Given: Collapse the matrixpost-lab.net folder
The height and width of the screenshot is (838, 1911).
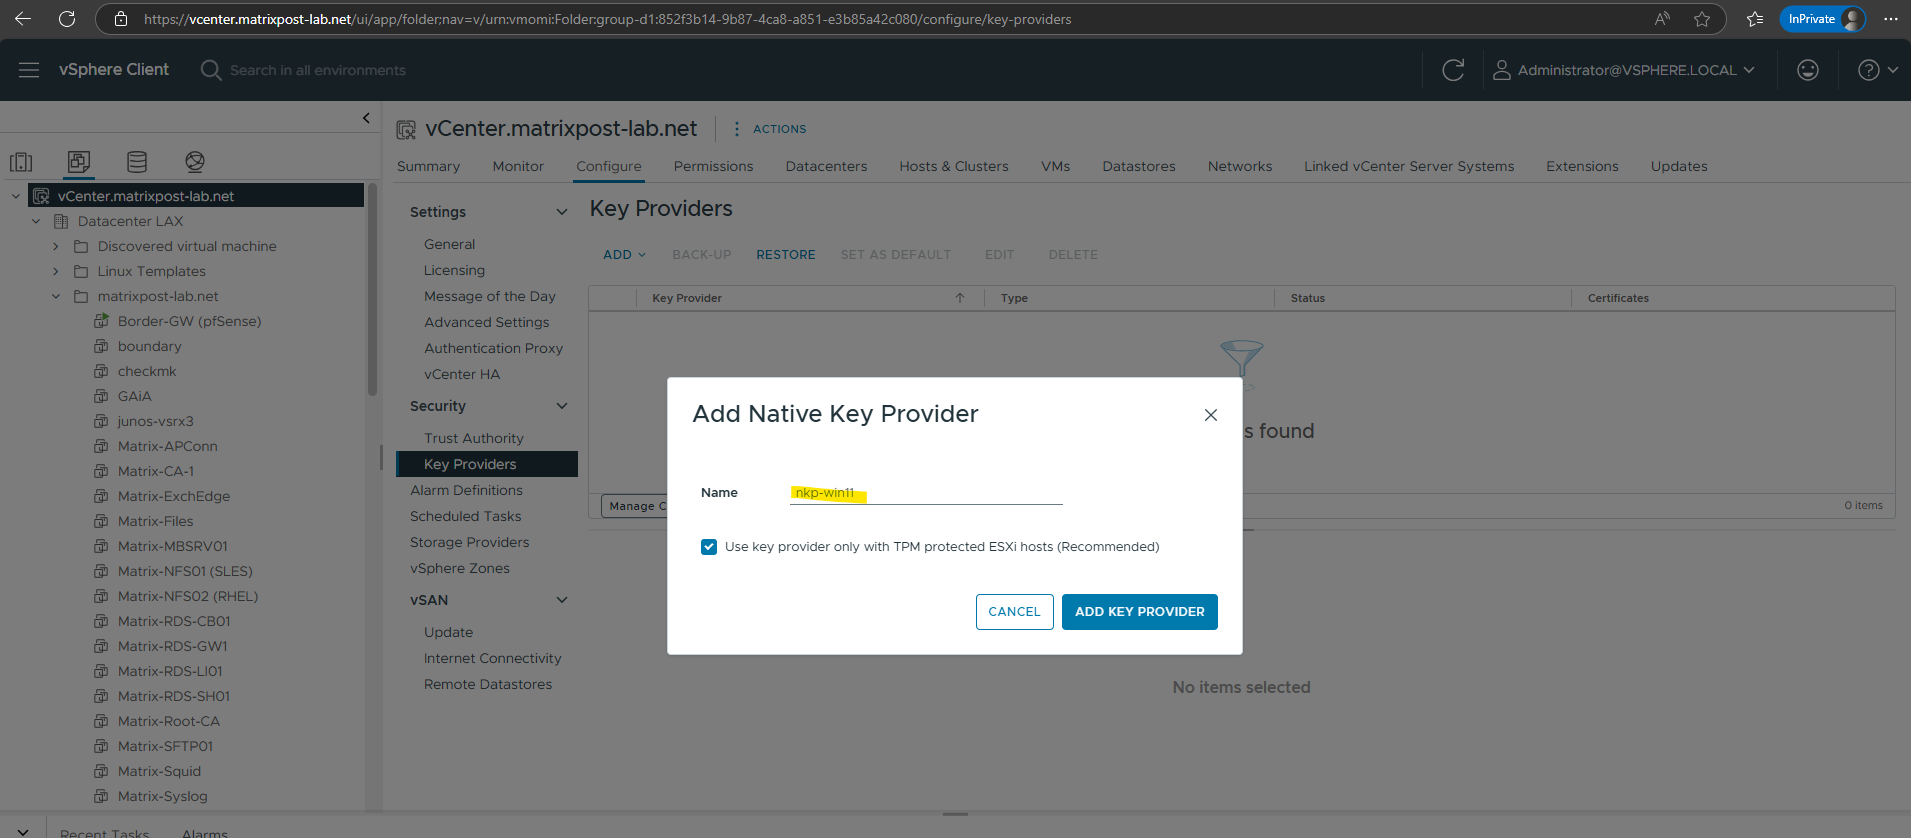Looking at the screenshot, I should point(56,296).
